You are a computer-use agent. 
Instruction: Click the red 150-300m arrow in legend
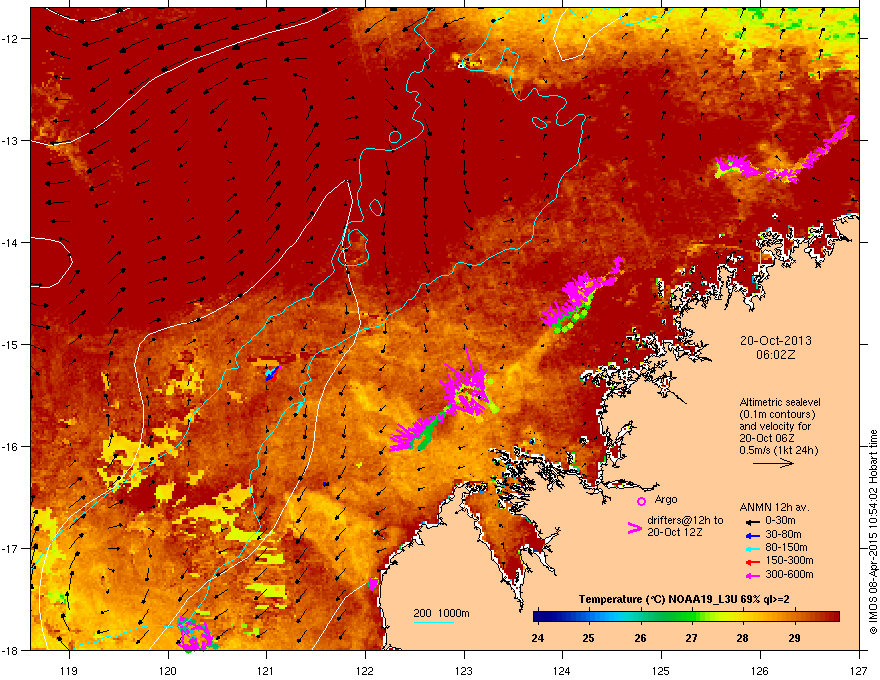[753, 562]
